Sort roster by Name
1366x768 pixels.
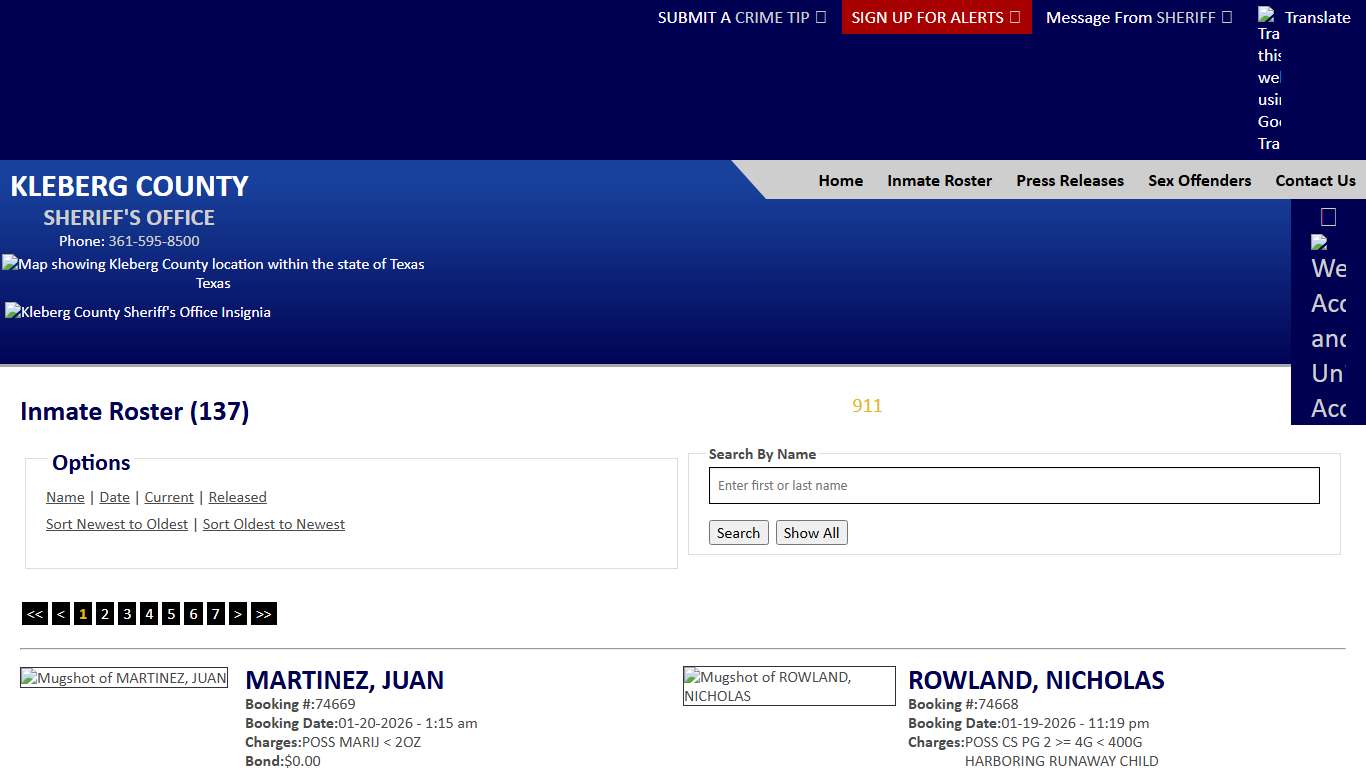click(x=65, y=497)
